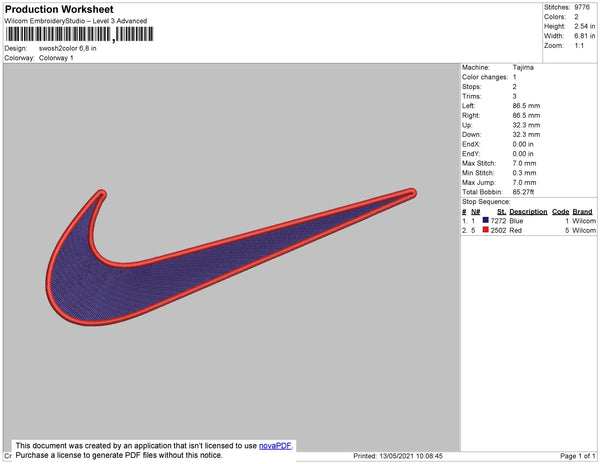Click the design name 'swosh2color 6,8 in'

click(x=68, y=49)
